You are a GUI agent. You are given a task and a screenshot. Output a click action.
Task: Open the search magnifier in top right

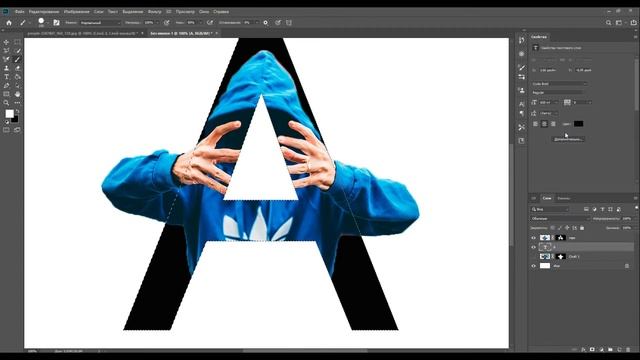(608, 23)
